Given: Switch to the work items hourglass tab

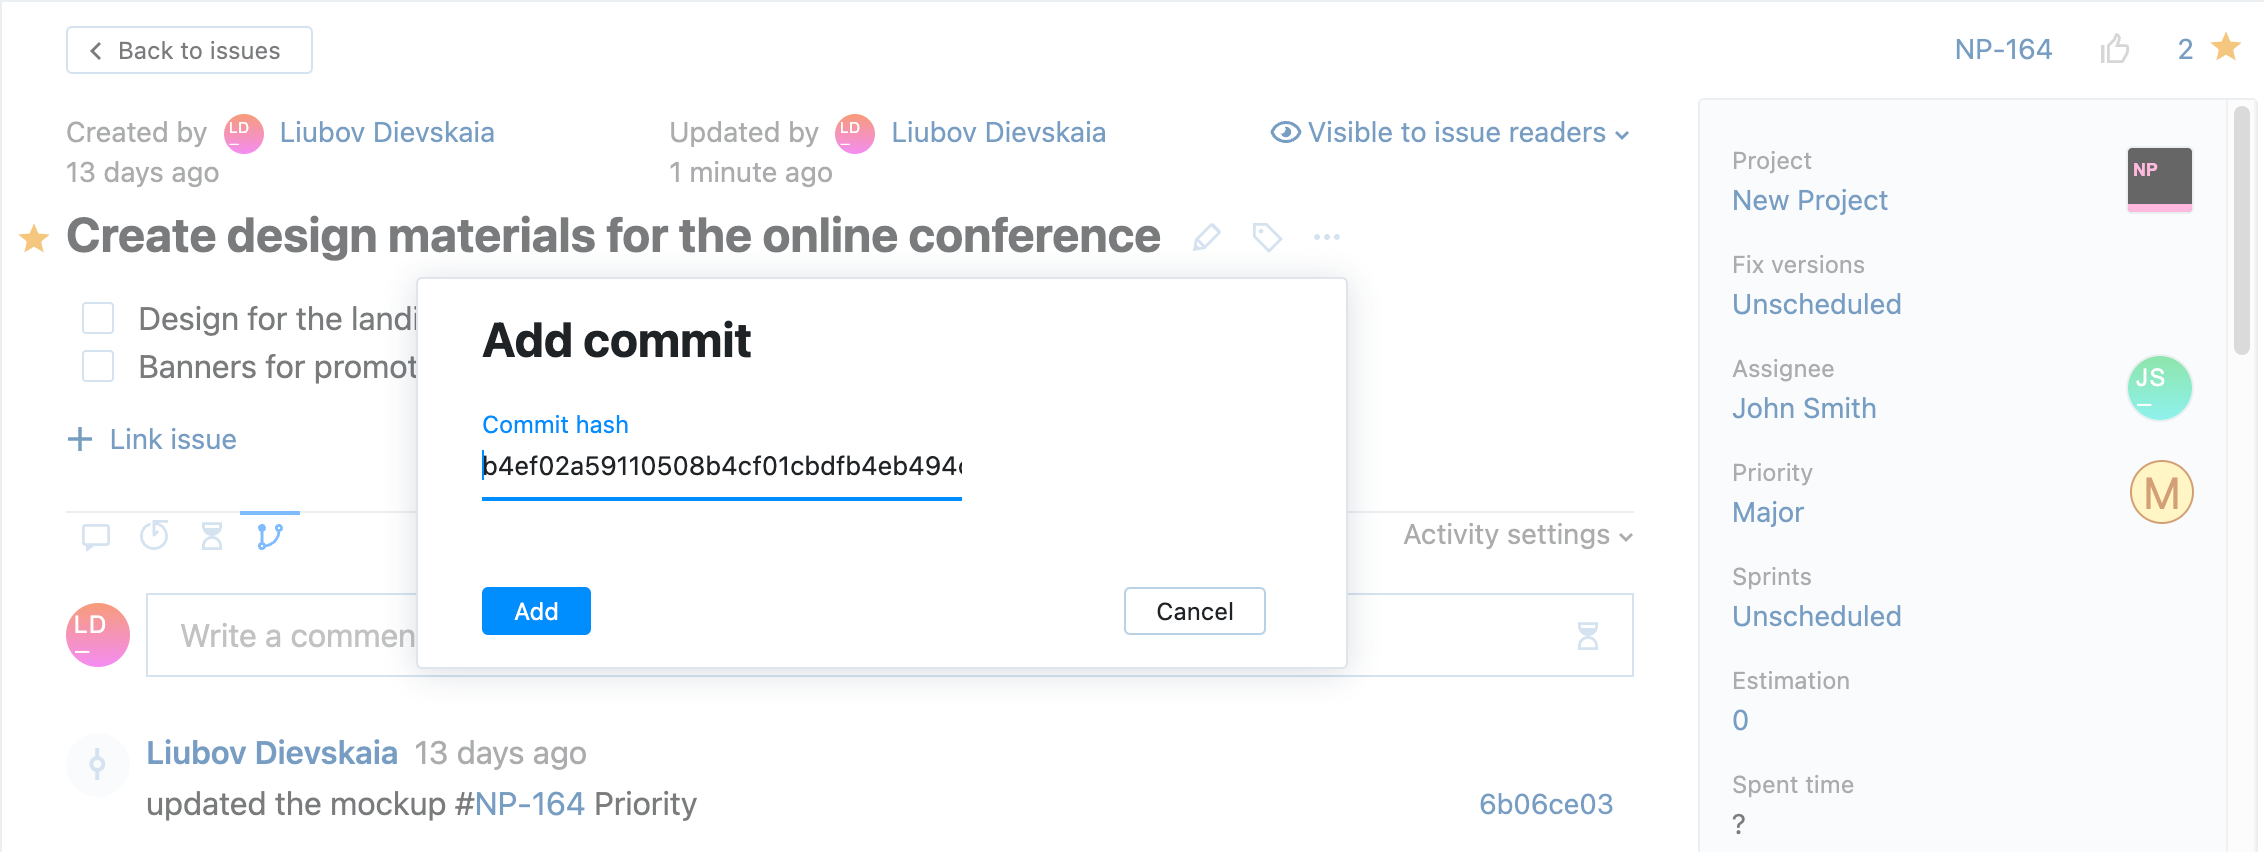Looking at the screenshot, I should 212,536.
